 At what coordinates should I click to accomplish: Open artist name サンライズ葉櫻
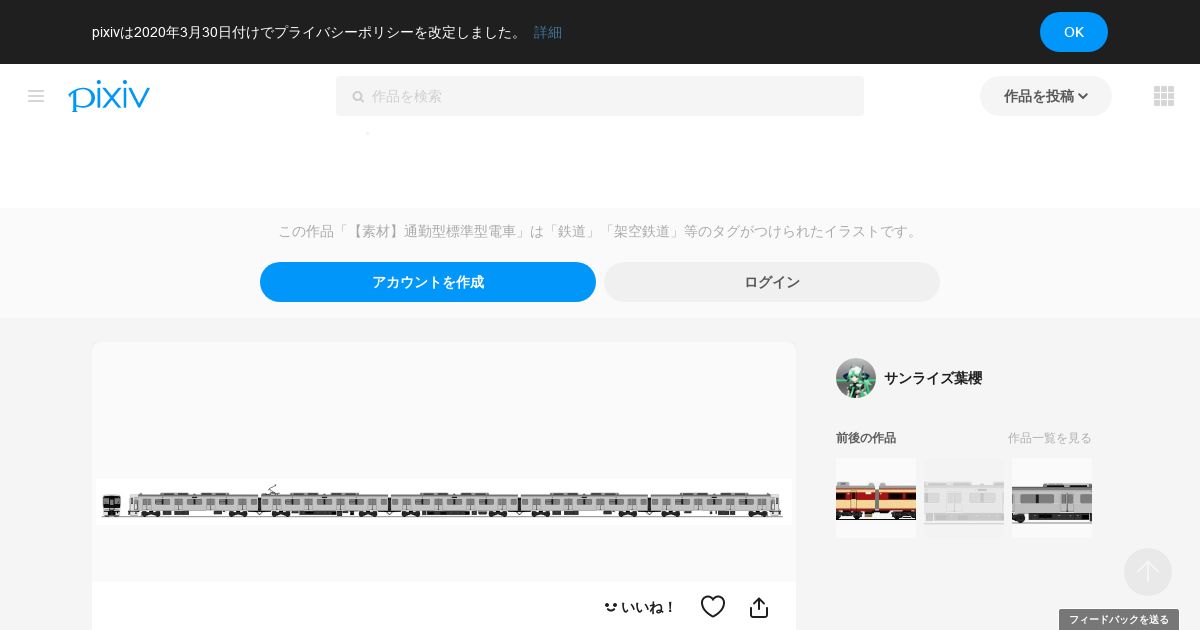tap(933, 378)
